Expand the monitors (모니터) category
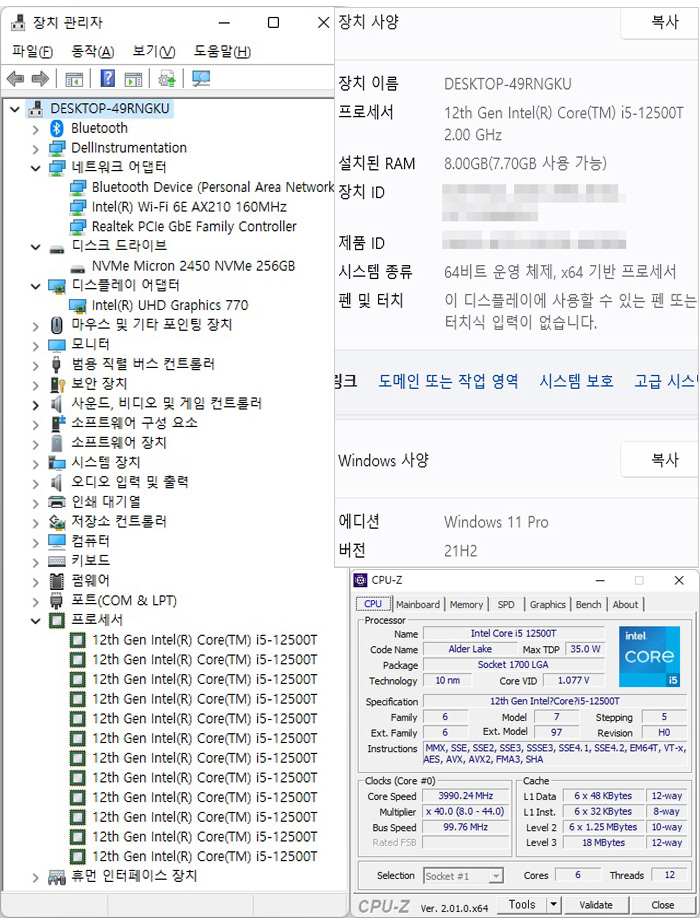This screenshot has width=700, height=921. click(x=36, y=345)
